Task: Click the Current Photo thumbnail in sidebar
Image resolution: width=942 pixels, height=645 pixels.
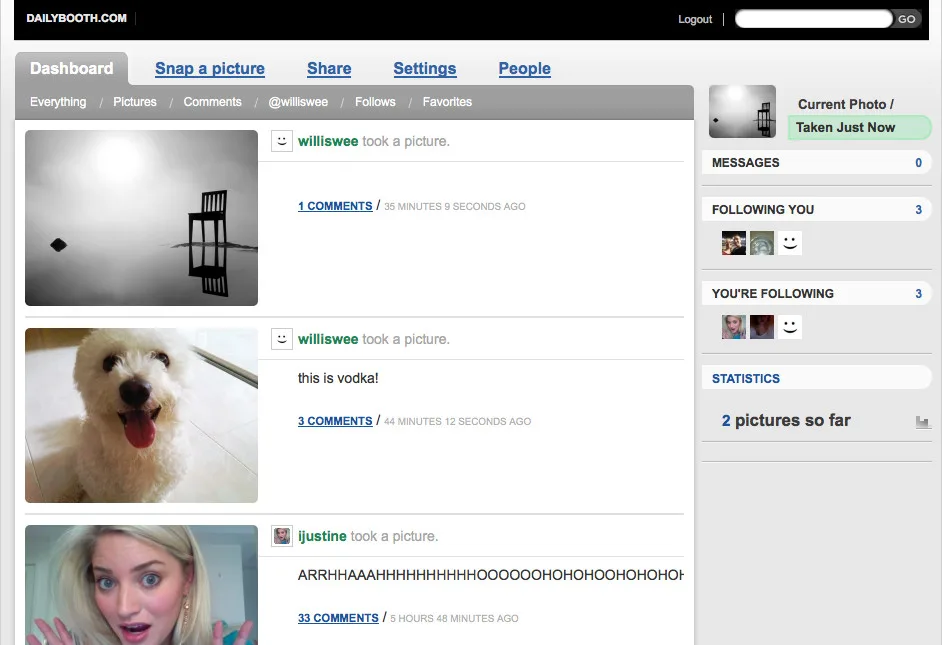Action: (742, 111)
